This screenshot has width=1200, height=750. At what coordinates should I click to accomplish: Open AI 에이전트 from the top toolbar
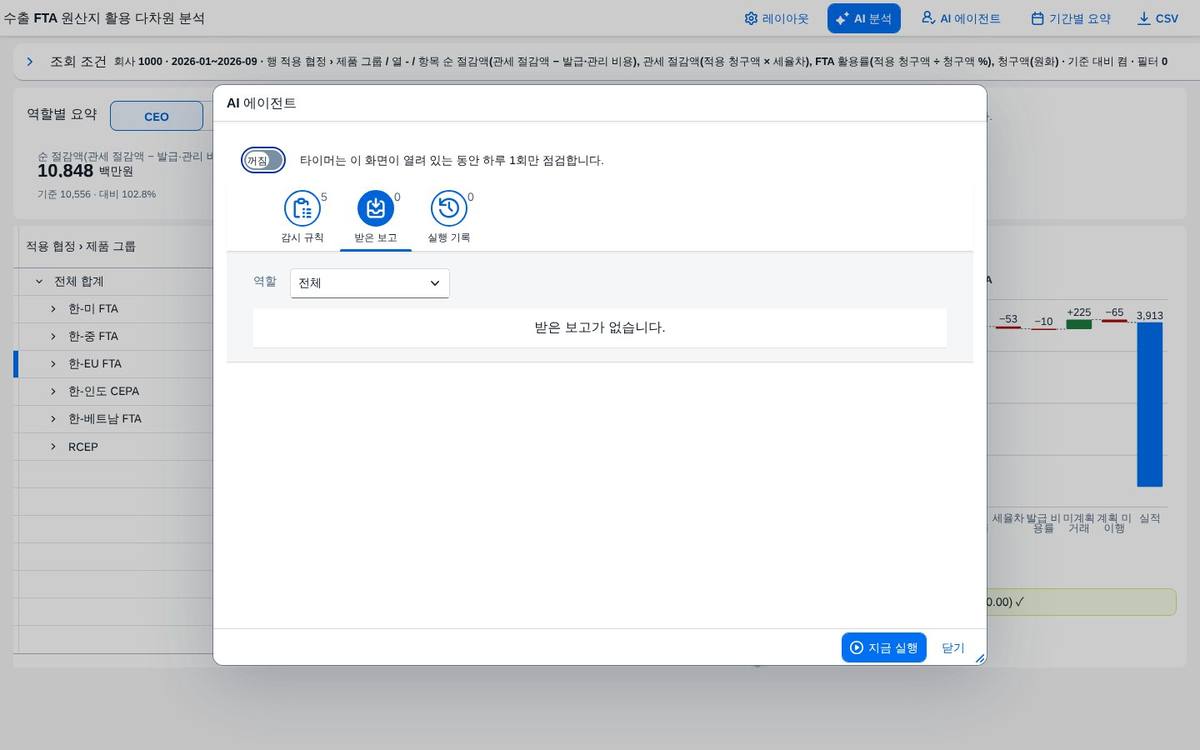[x=961, y=18]
